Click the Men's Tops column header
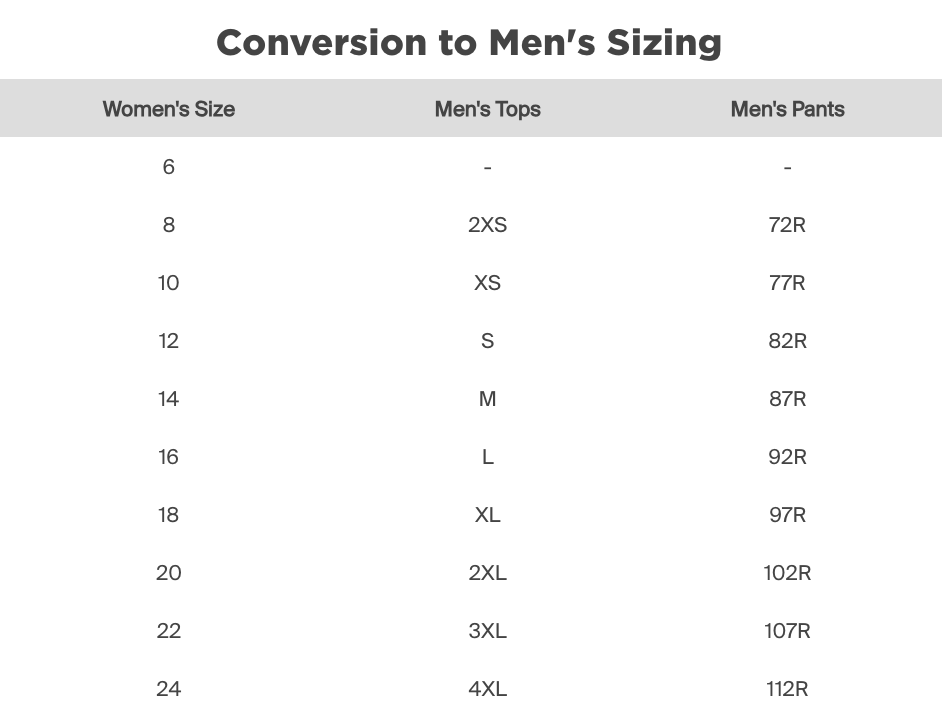Screen dimensions: 946x724 pos(487,109)
